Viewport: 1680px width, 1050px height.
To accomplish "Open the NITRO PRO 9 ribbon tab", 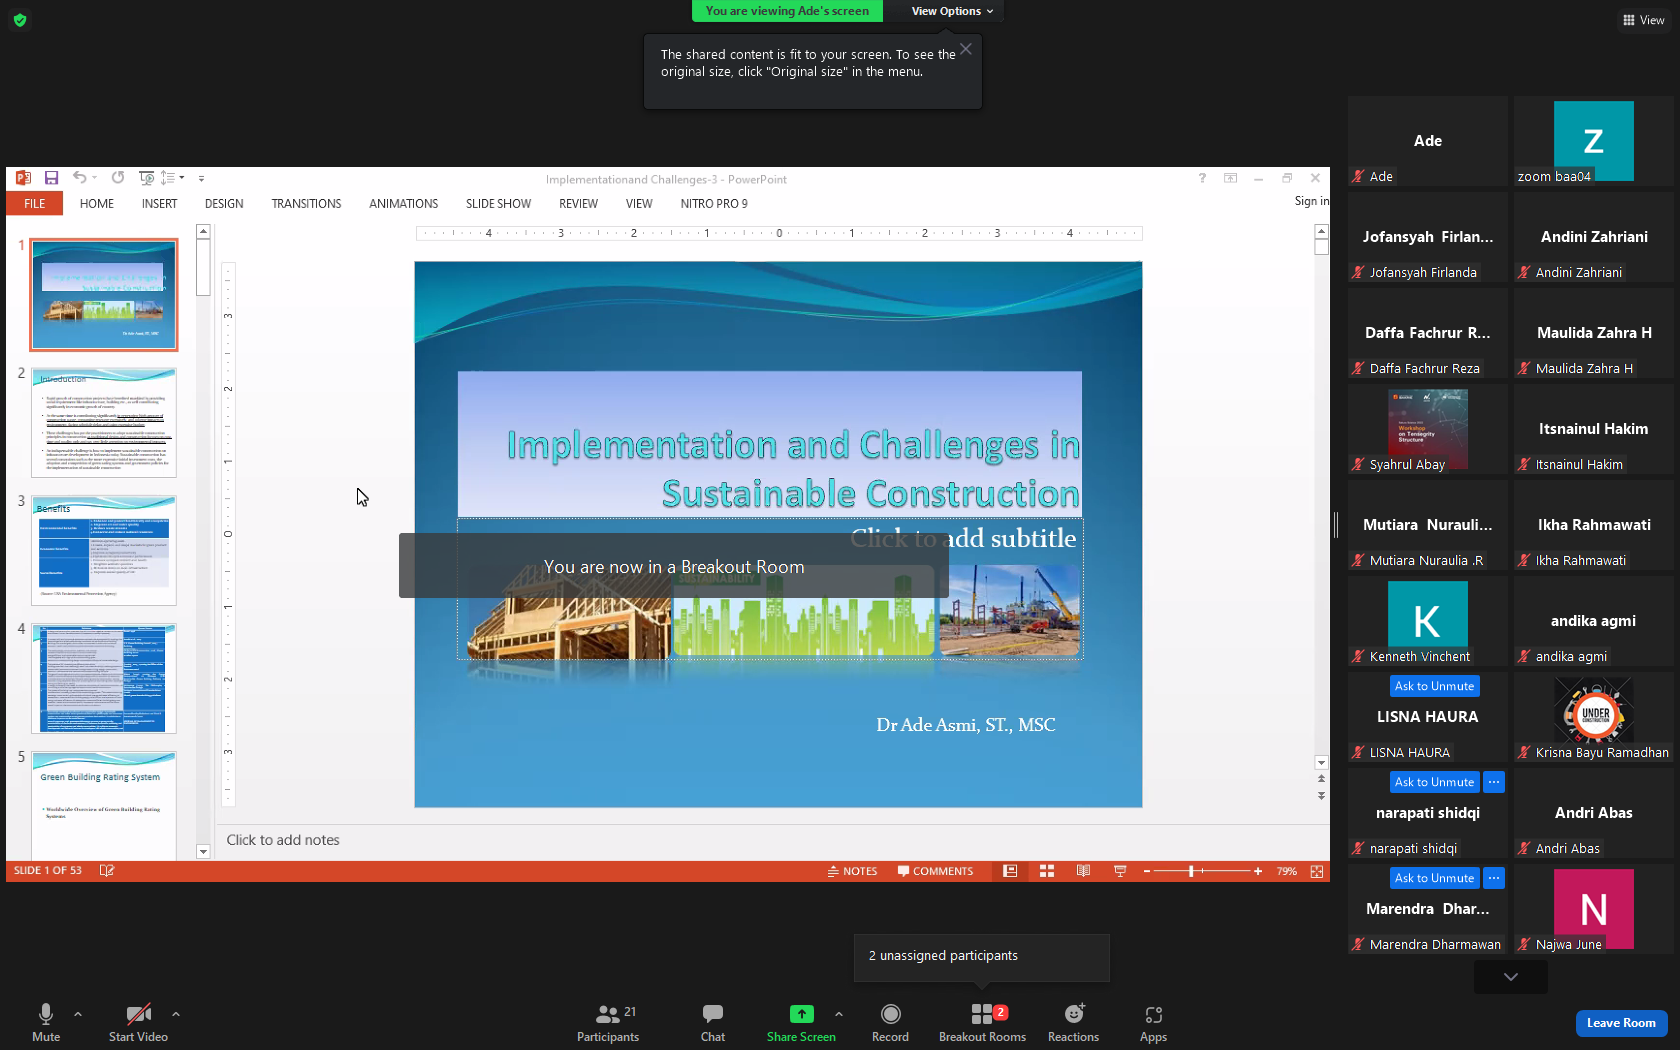I will [x=714, y=203].
